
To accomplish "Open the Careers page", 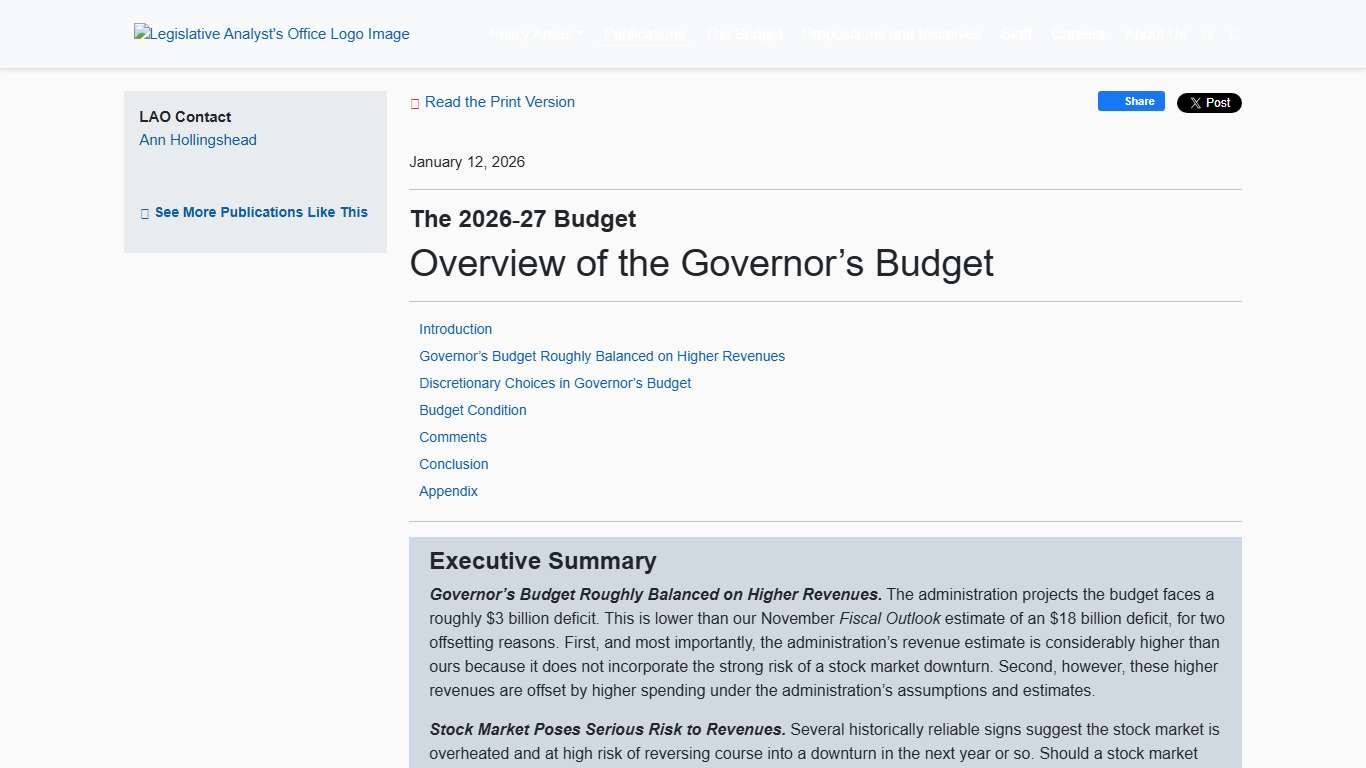I will tap(1077, 33).
